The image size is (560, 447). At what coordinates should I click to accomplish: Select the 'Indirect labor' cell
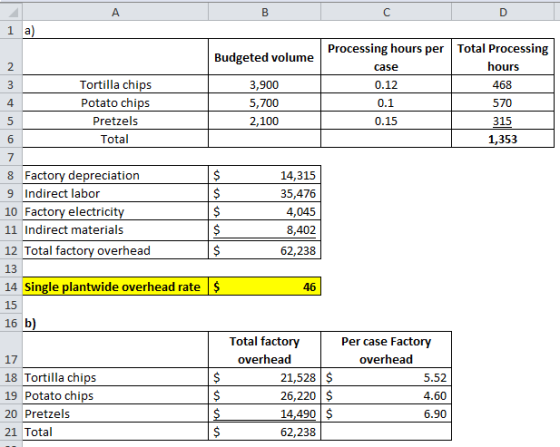115,193
